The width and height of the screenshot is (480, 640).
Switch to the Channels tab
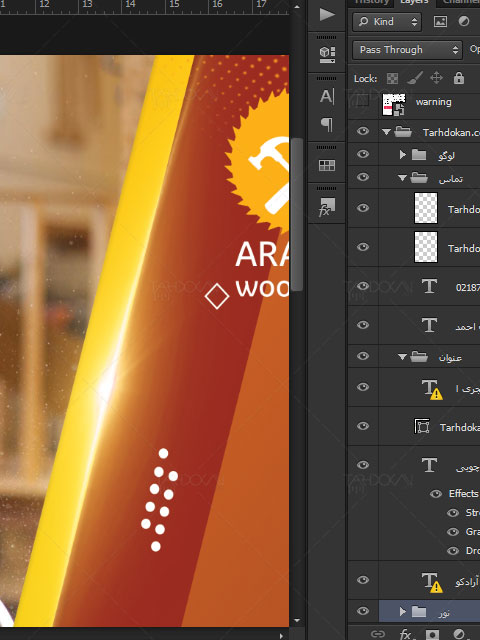click(x=459, y=2)
